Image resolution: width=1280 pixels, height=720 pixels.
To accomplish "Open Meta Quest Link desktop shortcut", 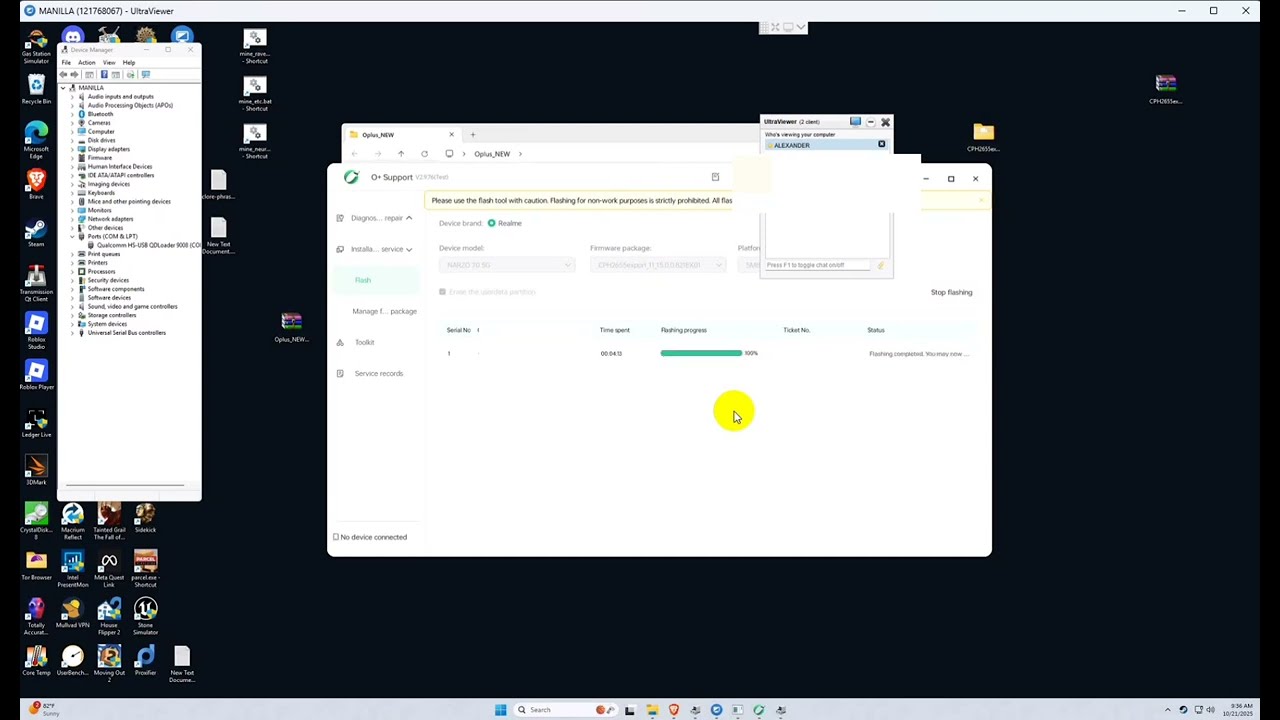I will [x=109, y=569].
